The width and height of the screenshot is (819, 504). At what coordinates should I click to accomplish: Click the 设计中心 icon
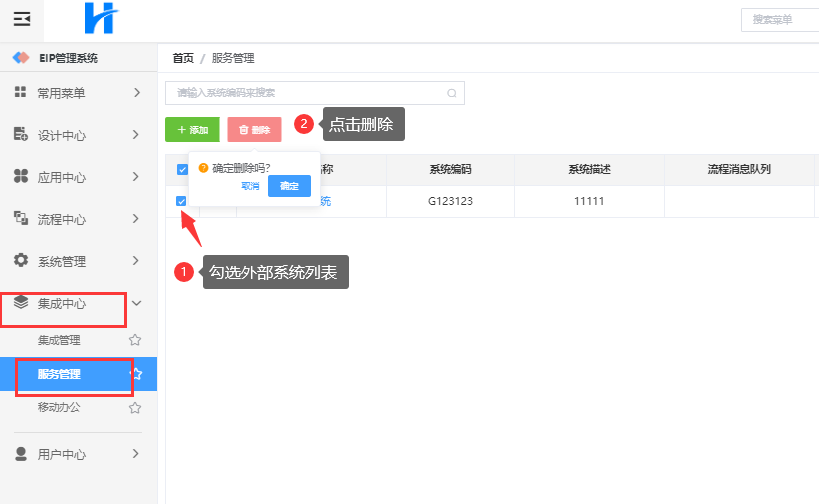pyautogui.click(x=20, y=134)
